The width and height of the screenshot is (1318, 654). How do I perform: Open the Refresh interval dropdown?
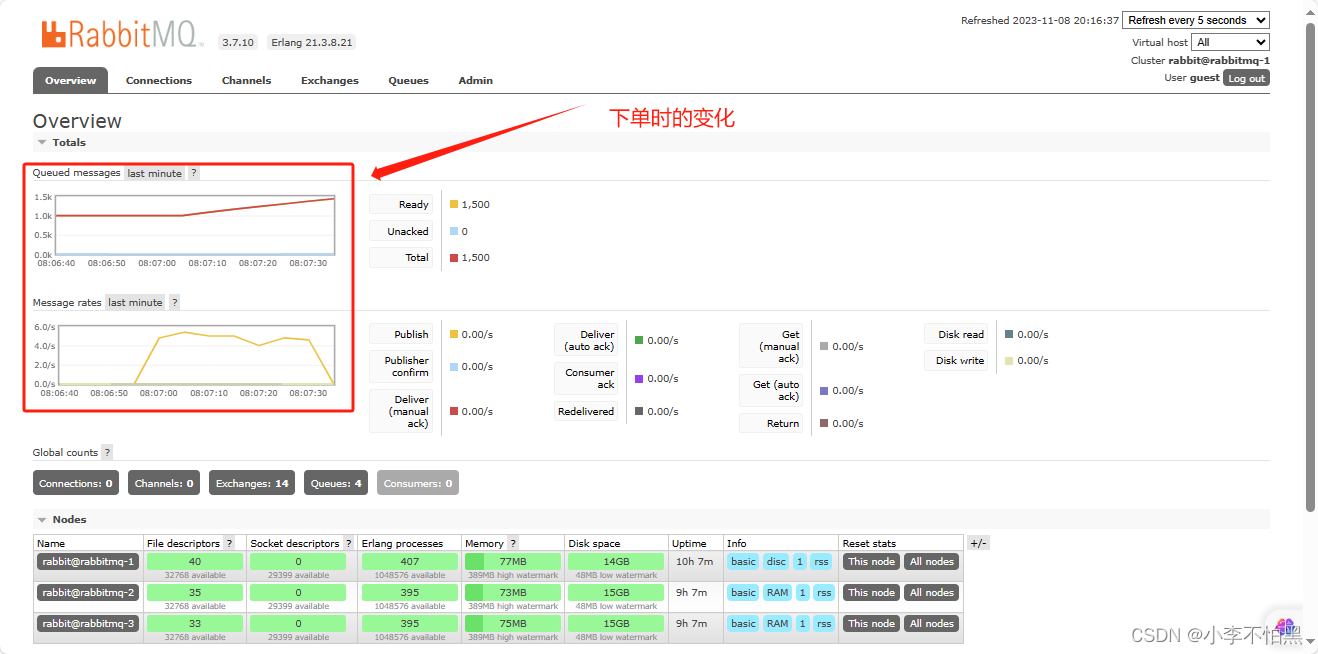coord(1196,20)
